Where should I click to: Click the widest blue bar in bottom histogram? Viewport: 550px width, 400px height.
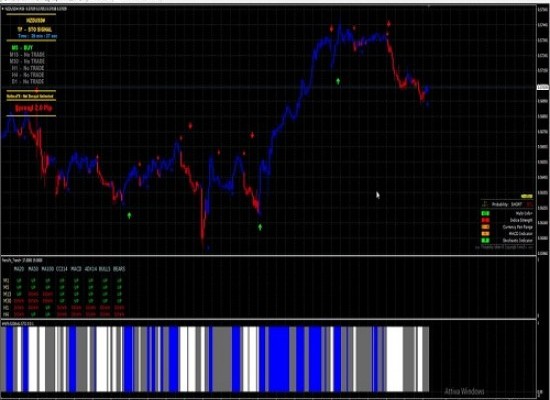(x=279, y=359)
